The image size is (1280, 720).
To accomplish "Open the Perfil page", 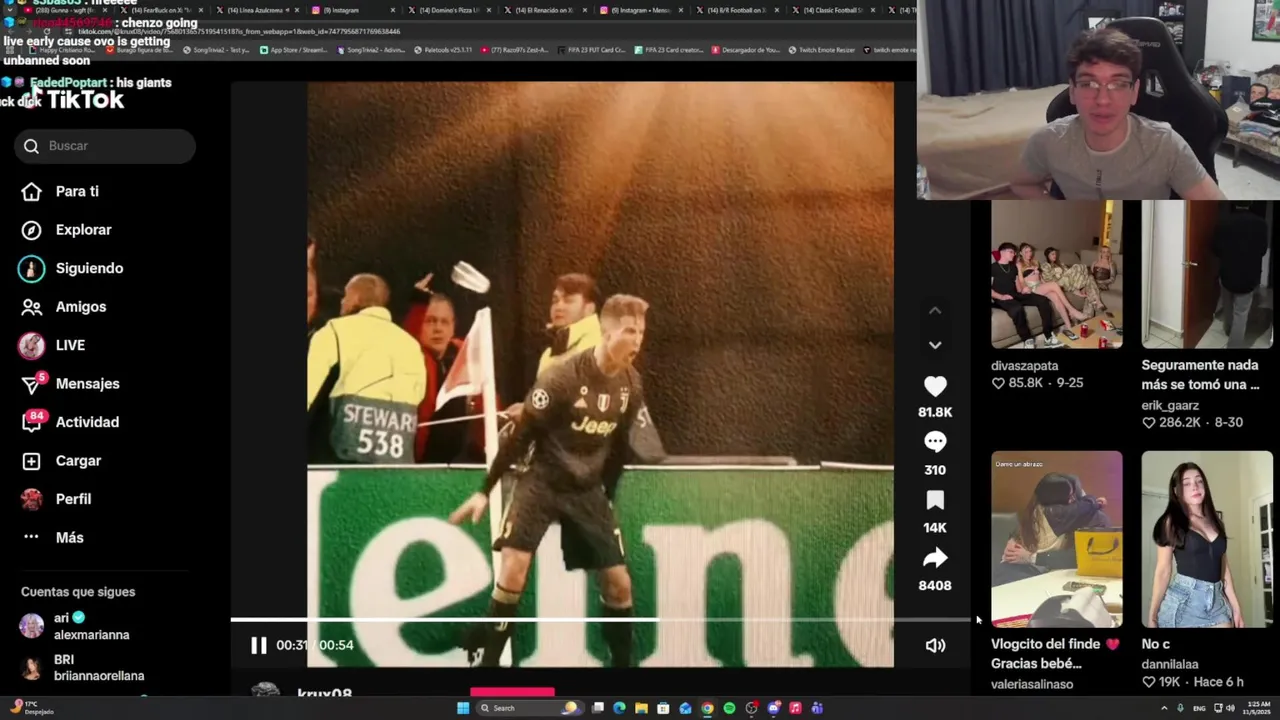I will point(58,499).
